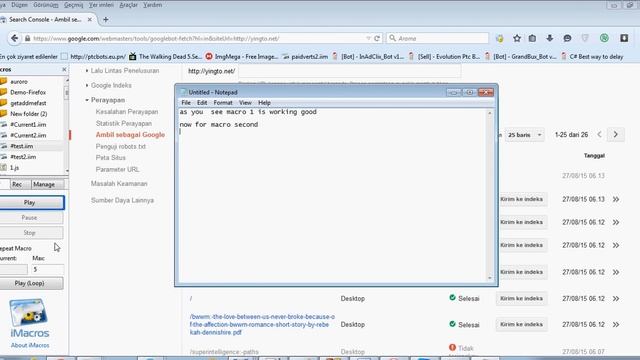Edit the Max loop count field
Image resolution: width=640 pixels, height=360 pixels.
48,269
